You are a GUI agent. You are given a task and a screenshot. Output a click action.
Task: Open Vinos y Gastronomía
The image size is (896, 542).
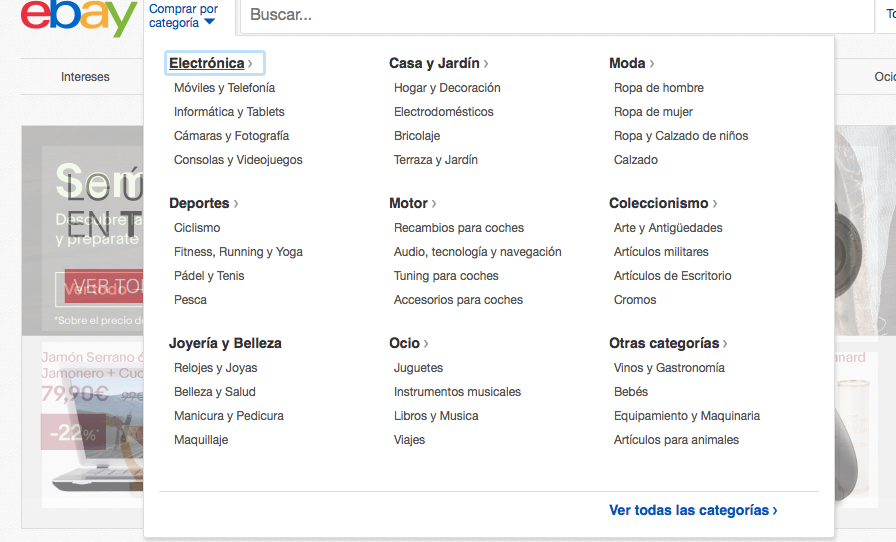[x=669, y=368]
